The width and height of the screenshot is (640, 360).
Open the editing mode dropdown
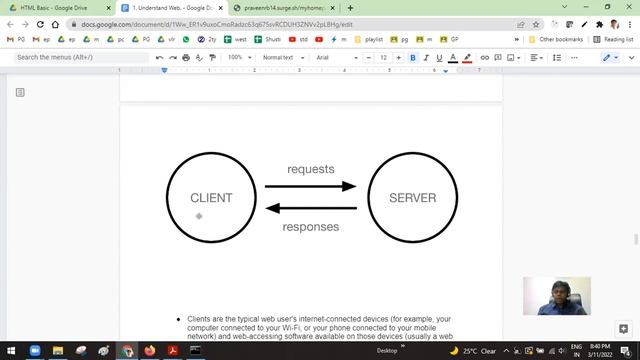tap(611, 58)
